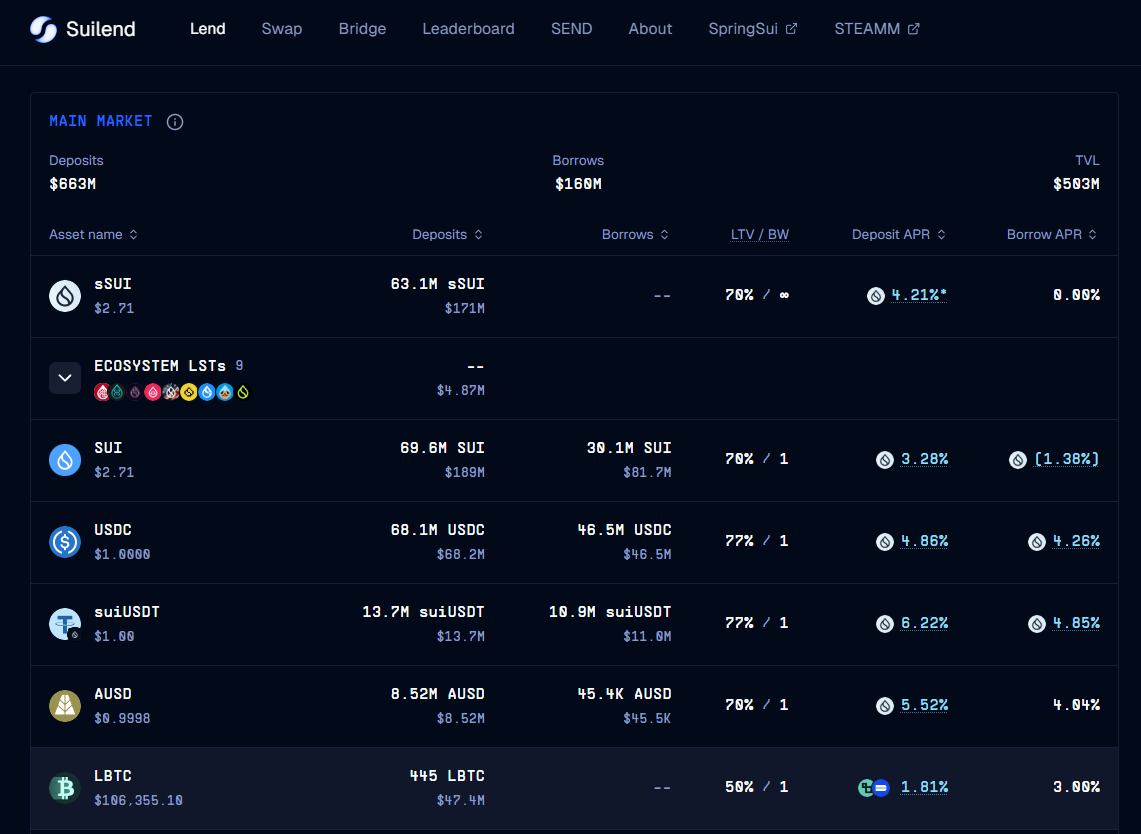Viewport: 1141px width, 834px height.
Task: Expand the Ecosystem LSTs row chevron
Action: click(65, 378)
